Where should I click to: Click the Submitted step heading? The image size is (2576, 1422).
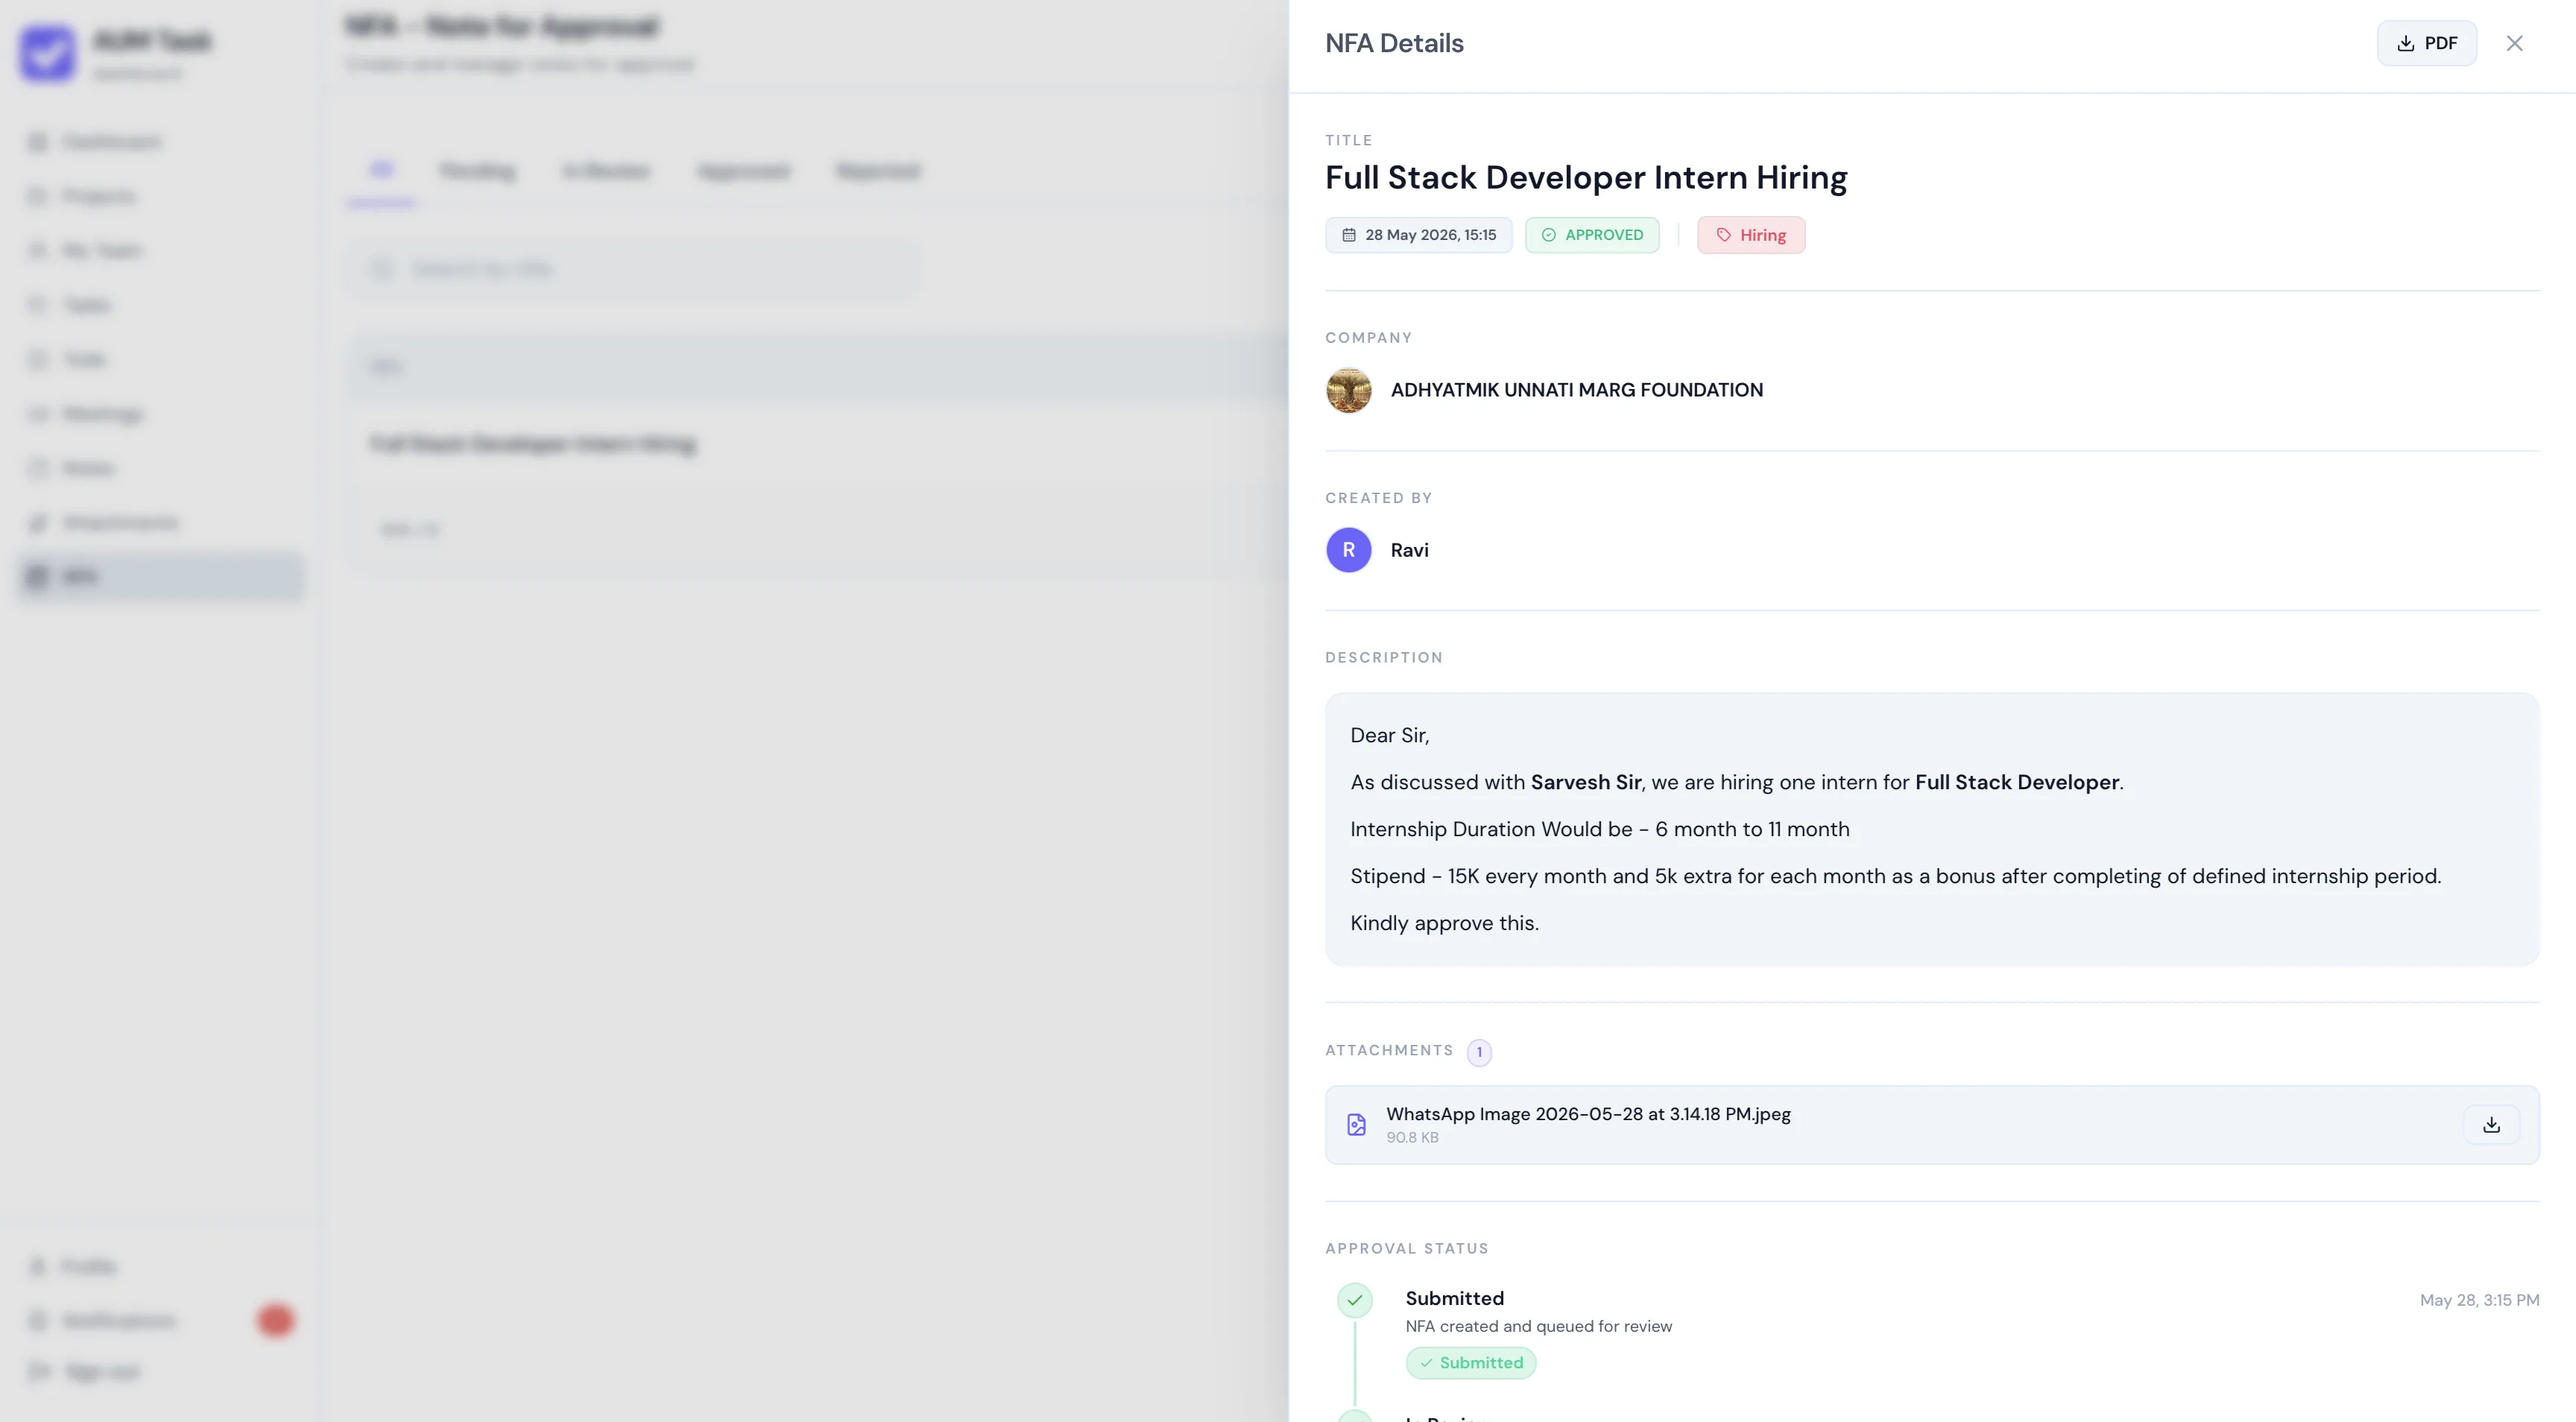[1454, 1298]
